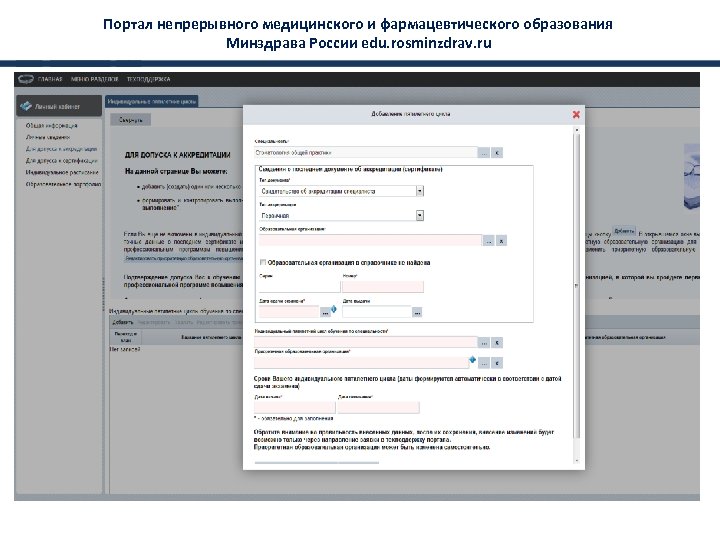
Task: Click the cycle end date field (Дата окончания)
Action: pos(378,407)
